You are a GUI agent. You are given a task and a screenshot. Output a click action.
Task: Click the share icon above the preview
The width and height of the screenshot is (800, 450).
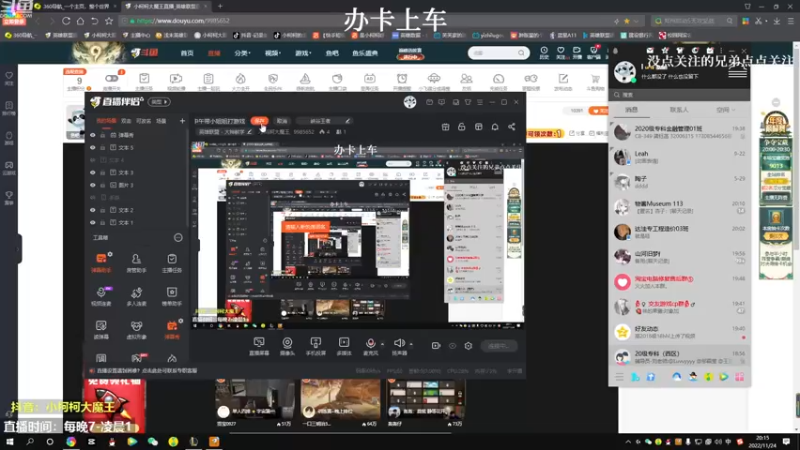[x=511, y=127]
